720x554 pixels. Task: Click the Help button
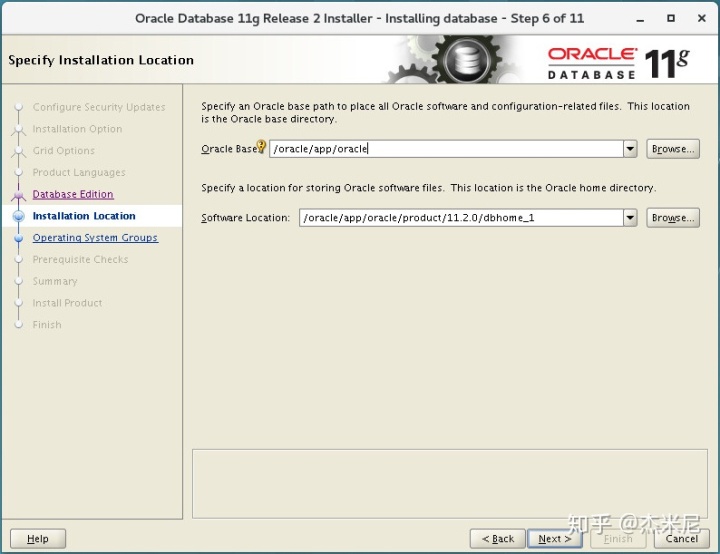(38, 538)
